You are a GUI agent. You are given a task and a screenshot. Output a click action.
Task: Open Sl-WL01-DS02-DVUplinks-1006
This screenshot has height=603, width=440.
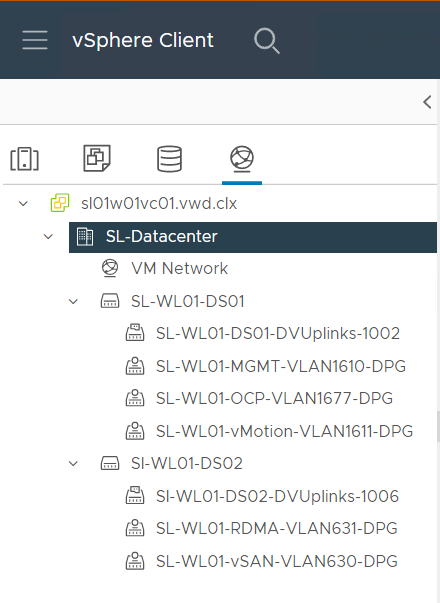[x=277, y=496]
